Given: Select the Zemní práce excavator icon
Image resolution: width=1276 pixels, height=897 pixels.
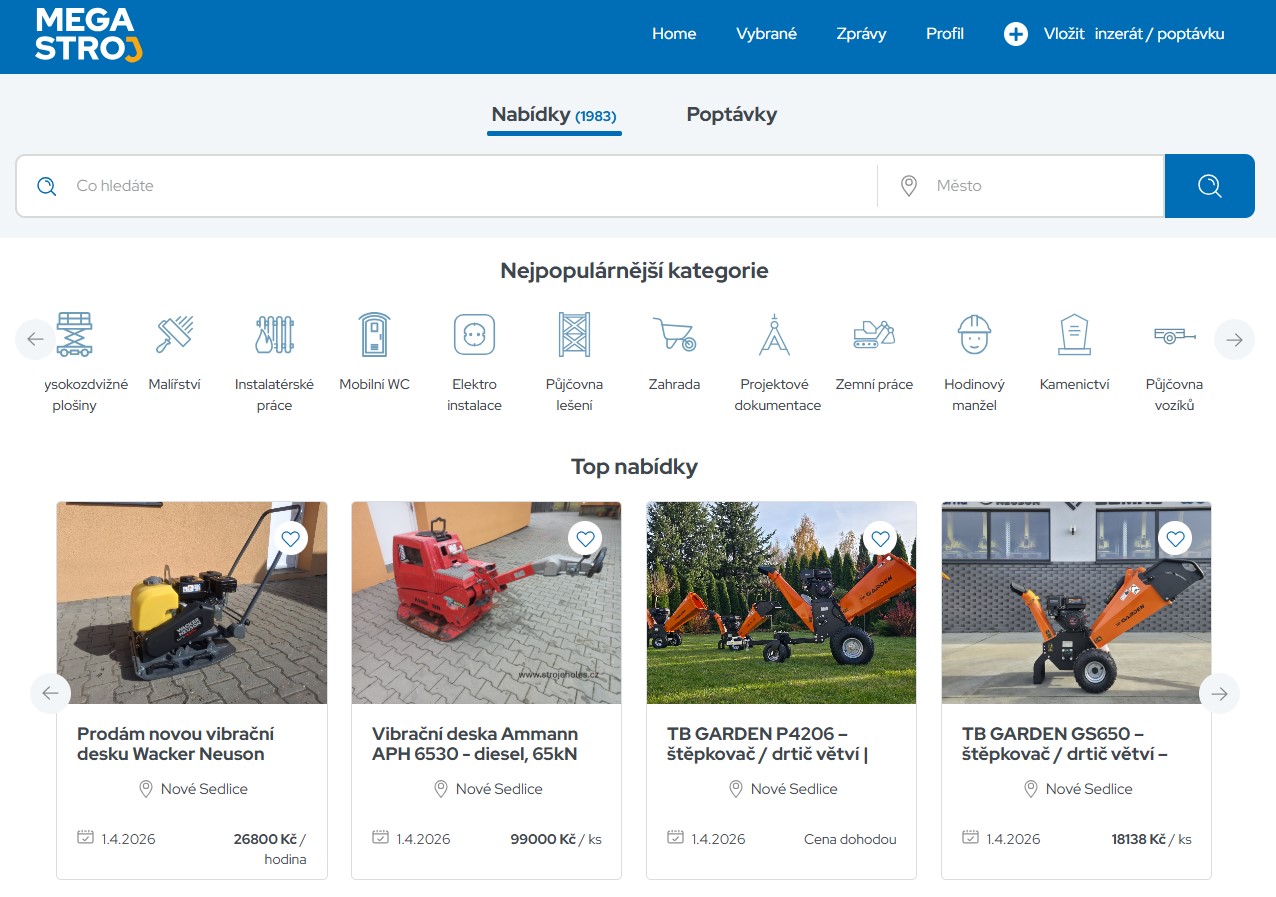Looking at the screenshot, I should pos(875,334).
